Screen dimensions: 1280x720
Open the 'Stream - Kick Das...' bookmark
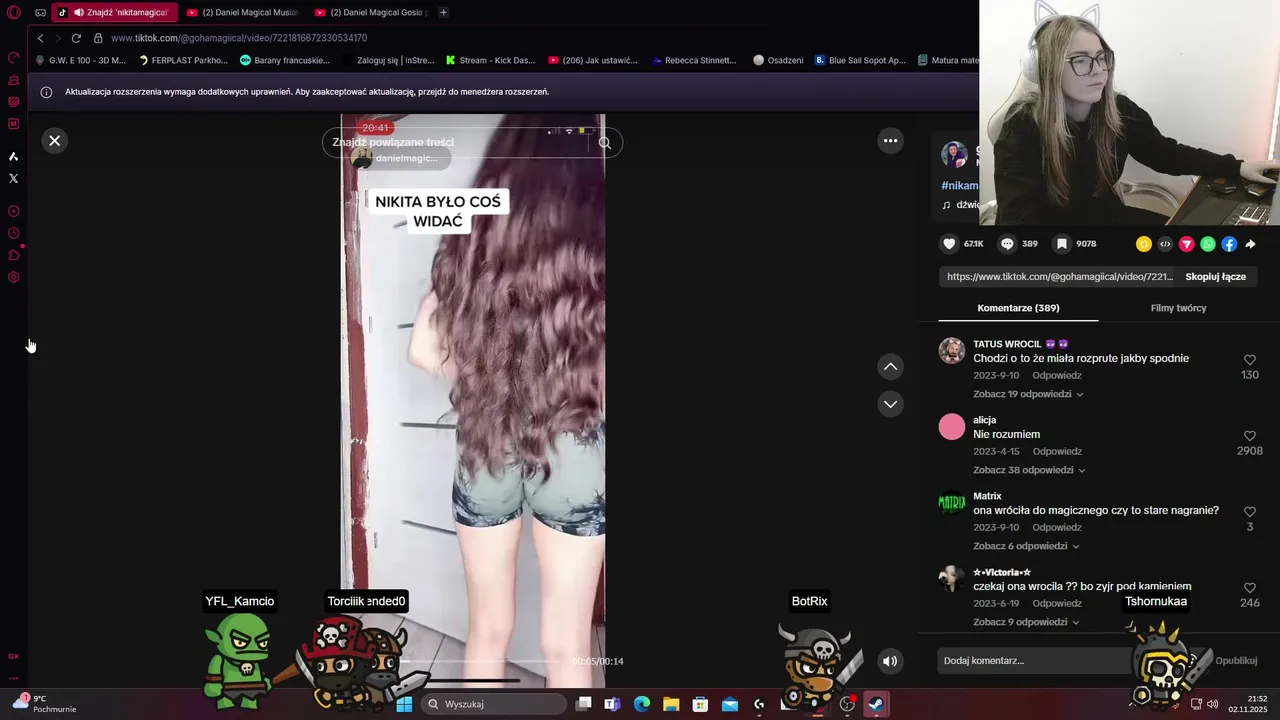point(490,60)
